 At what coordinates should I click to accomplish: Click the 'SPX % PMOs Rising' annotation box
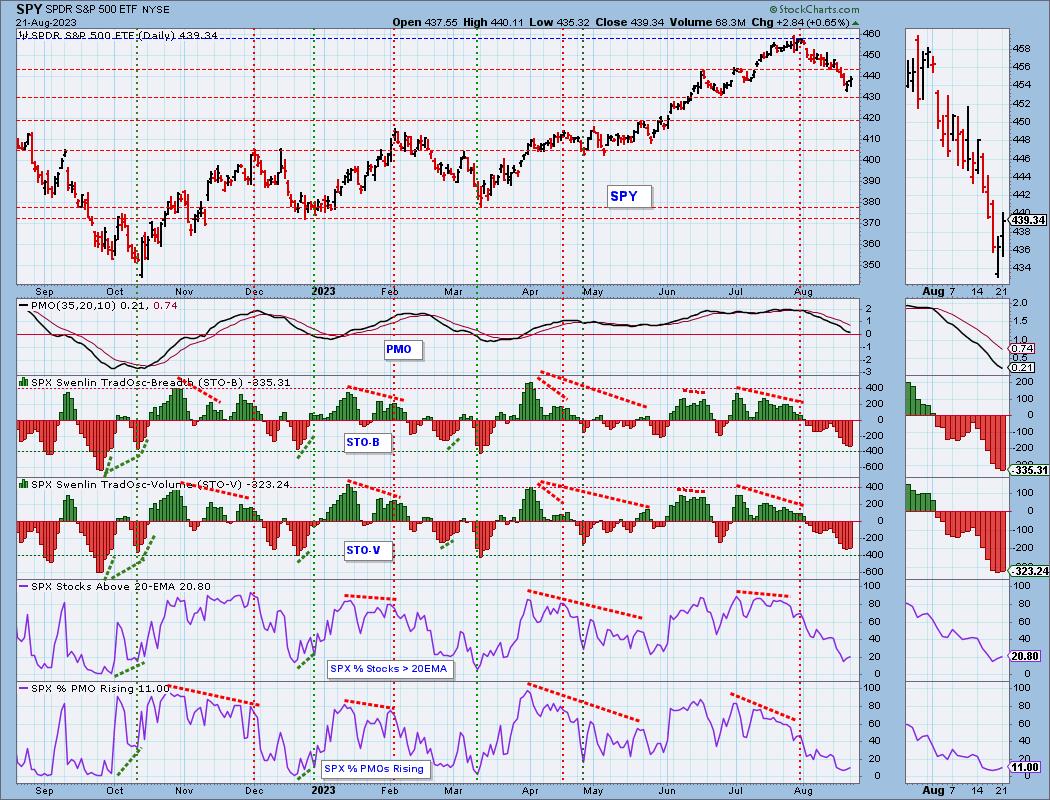(376, 769)
